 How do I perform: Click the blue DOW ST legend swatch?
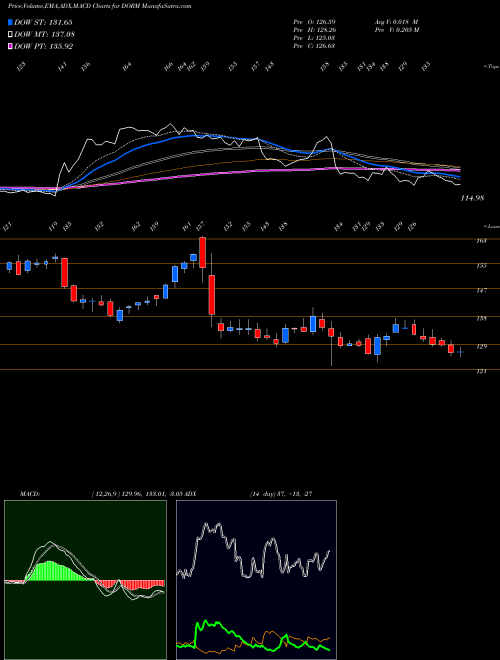point(10,22)
